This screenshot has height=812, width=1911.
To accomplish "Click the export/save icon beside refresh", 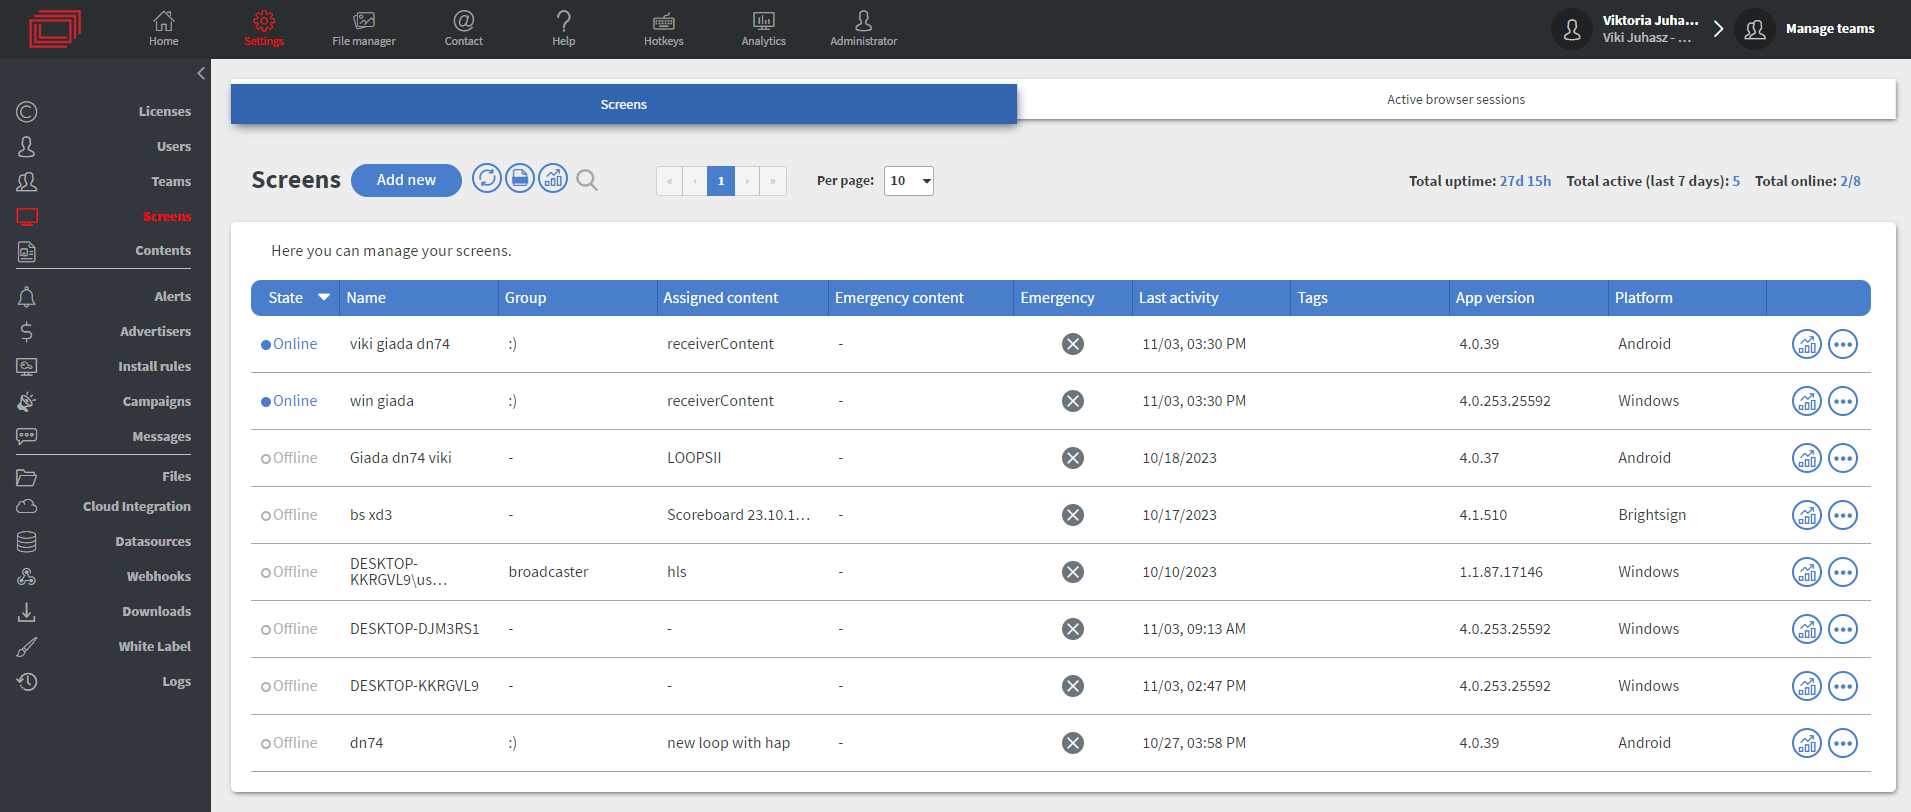I will coord(520,179).
